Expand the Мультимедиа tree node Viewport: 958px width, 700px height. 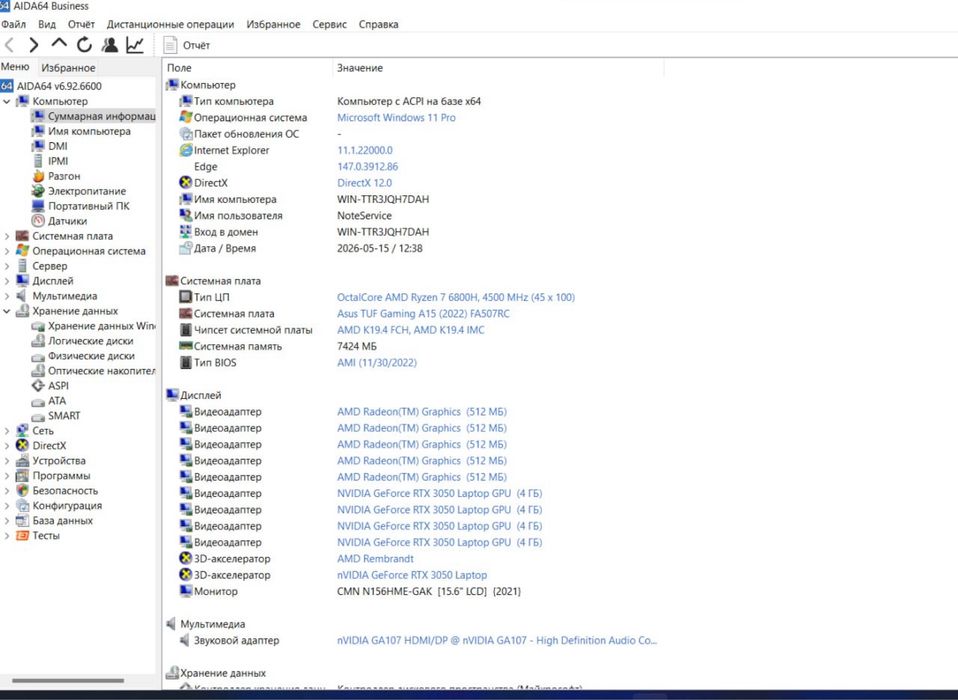(7, 296)
